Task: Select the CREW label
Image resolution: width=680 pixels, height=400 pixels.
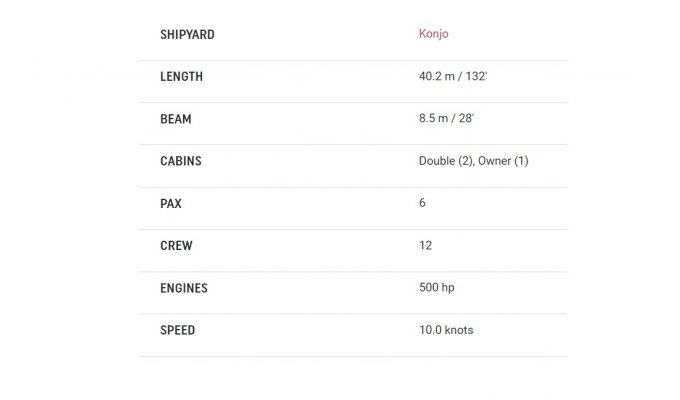Action: click(x=176, y=246)
